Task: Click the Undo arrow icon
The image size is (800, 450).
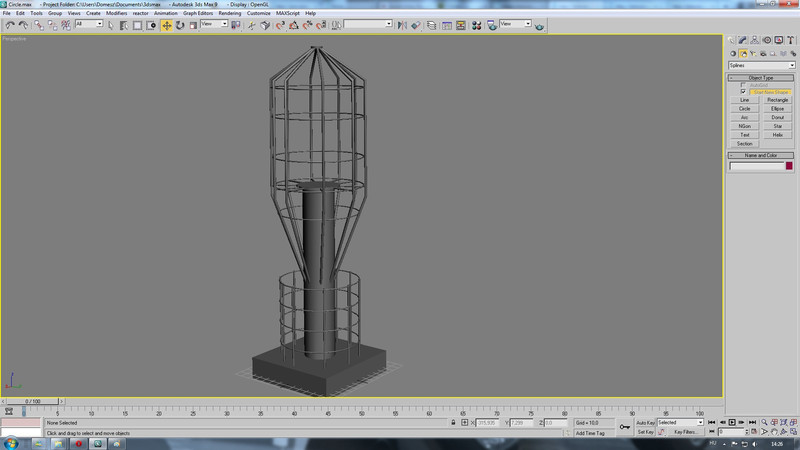Action: click(9, 24)
